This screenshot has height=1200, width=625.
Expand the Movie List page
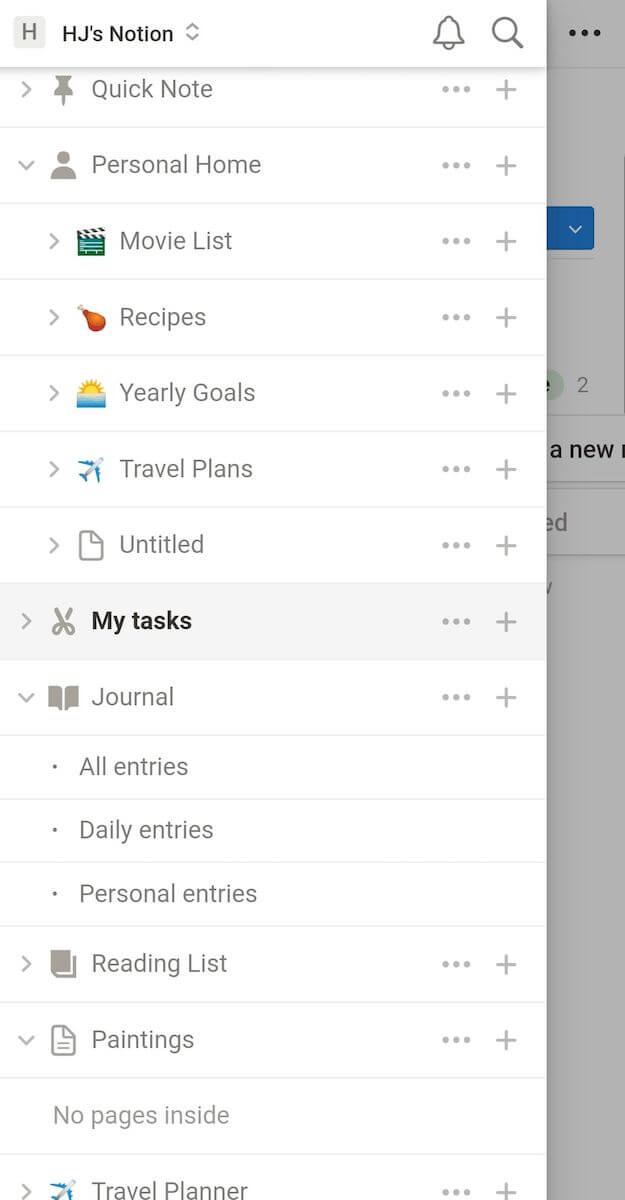click(54, 241)
